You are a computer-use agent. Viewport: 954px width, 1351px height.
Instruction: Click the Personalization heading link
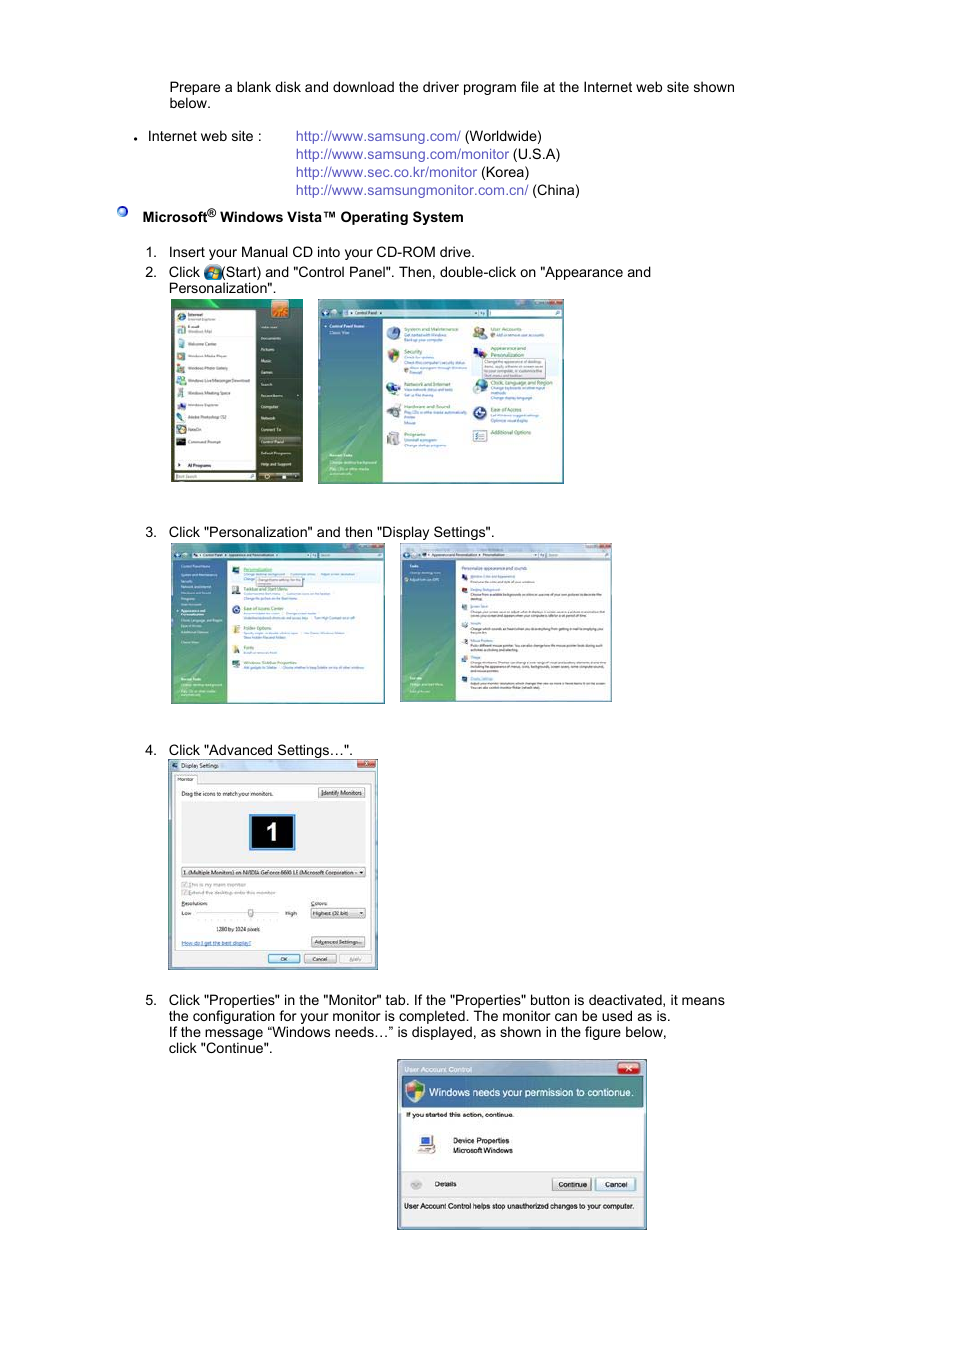tap(258, 570)
